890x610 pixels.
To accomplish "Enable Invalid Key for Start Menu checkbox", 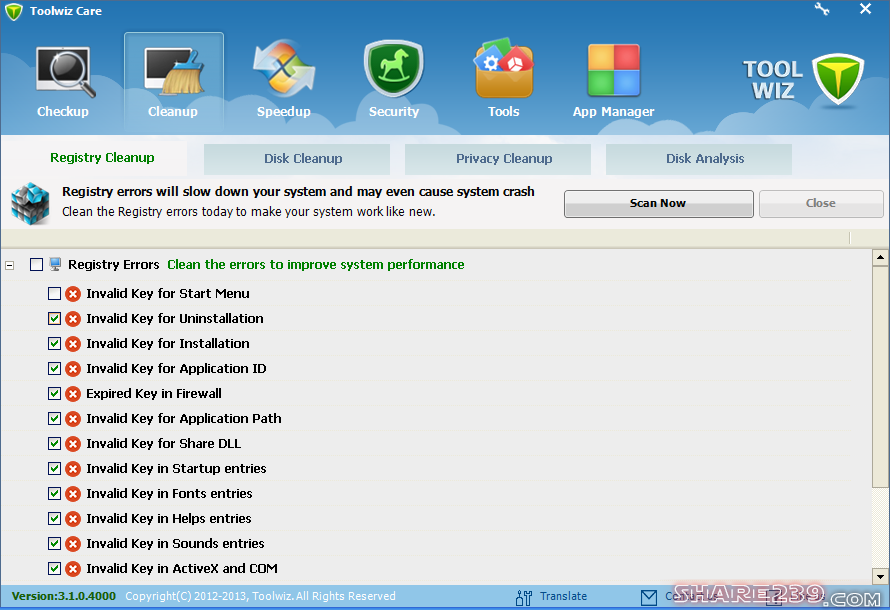I will pos(54,293).
